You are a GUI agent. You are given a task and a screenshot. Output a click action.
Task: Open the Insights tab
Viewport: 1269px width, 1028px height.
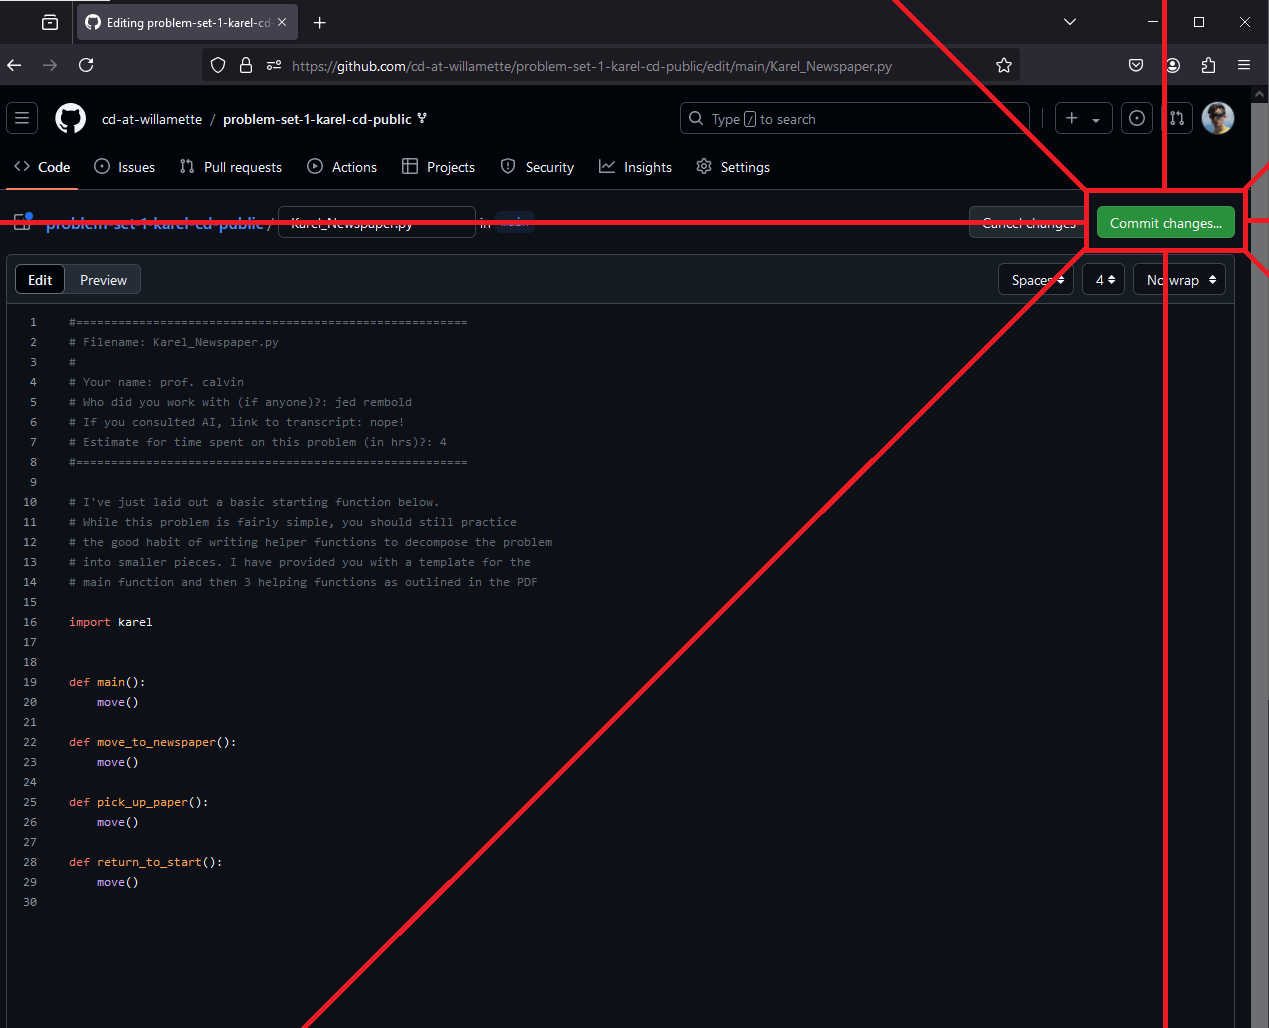click(x=636, y=167)
